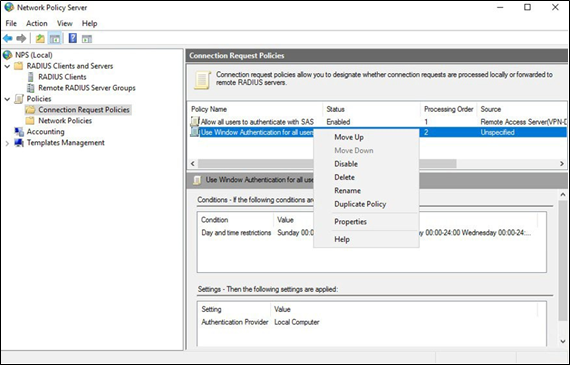The image size is (570, 365).
Task: Click the Setting column header
Action: 234,309
